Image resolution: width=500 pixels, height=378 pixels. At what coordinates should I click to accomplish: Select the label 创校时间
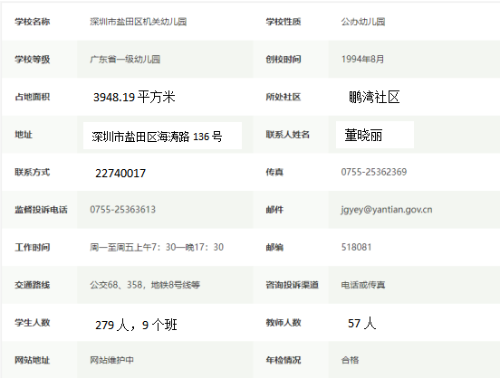(x=283, y=59)
